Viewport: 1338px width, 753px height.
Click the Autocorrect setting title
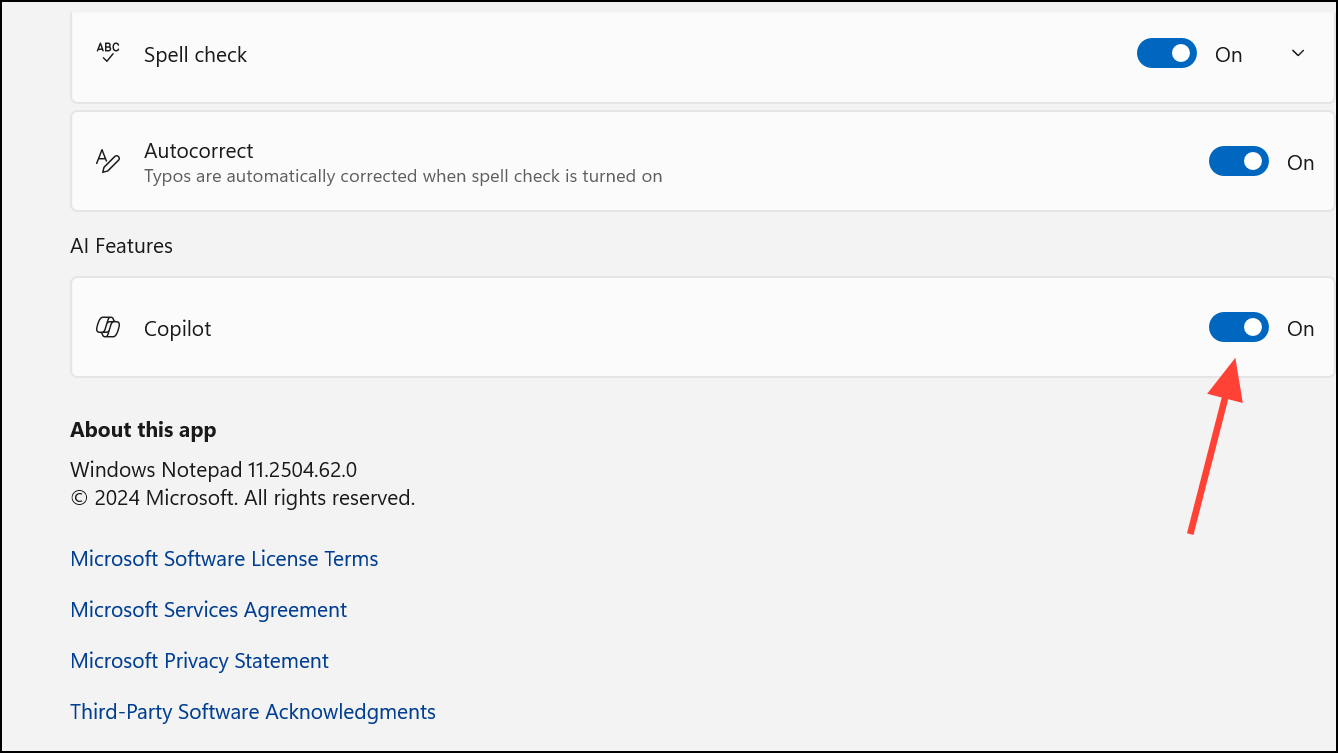[x=198, y=151]
